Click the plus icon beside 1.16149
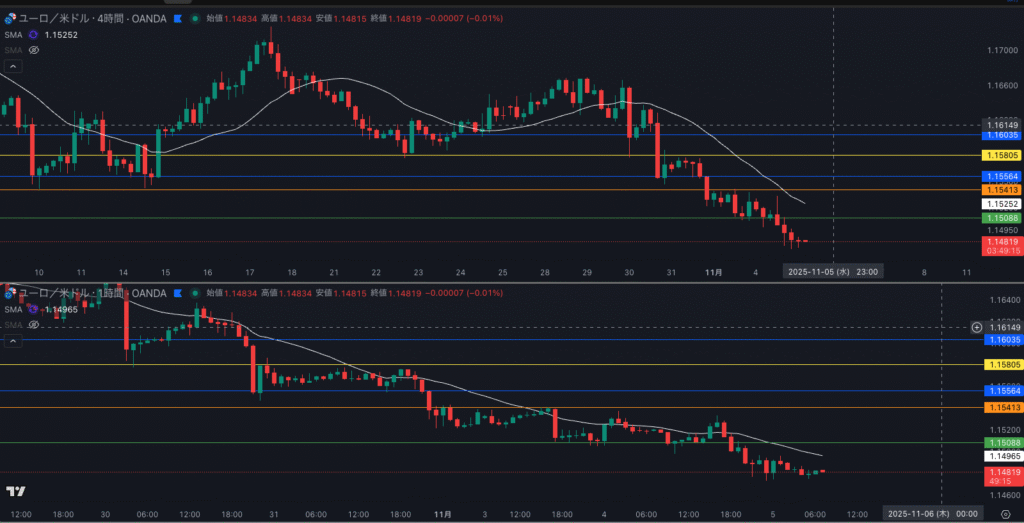1024x523 pixels. pyautogui.click(x=976, y=327)
